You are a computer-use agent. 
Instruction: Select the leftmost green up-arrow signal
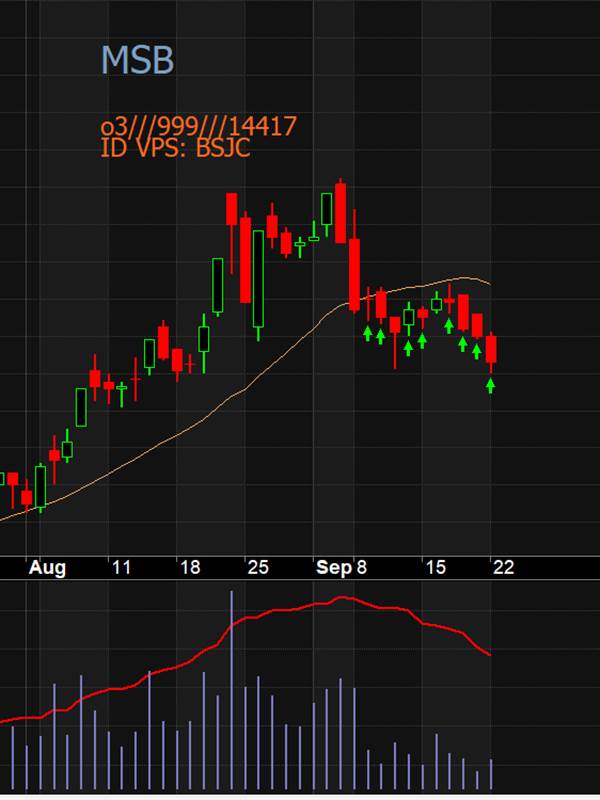click(x=367, y=333)
